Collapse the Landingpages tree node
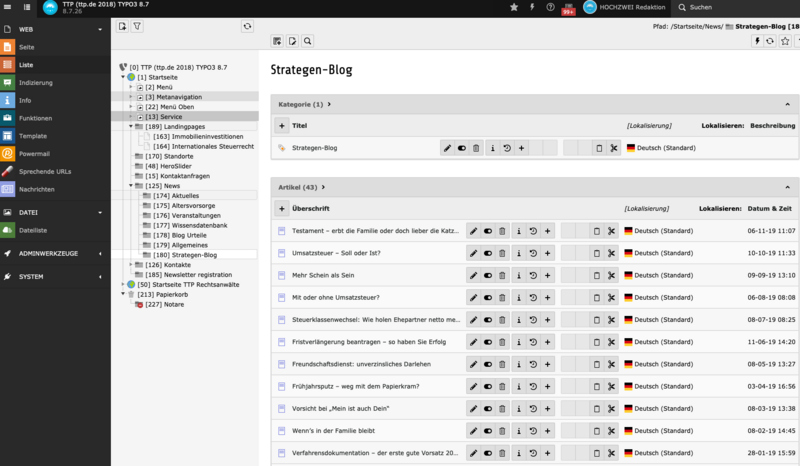This screenshot has height=466, width=800. [130, 127]
